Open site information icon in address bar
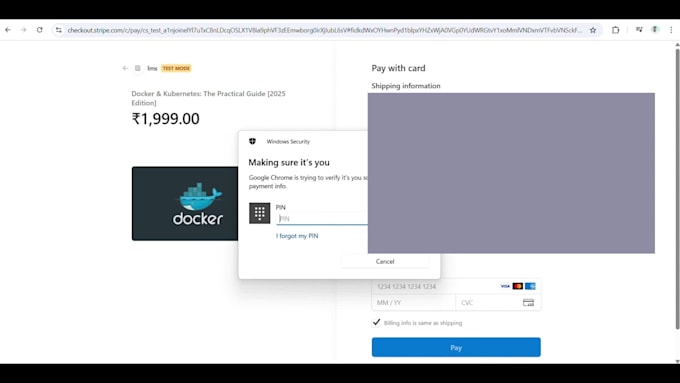This screenshot has width=680, height=383. (x=59, y=30)
